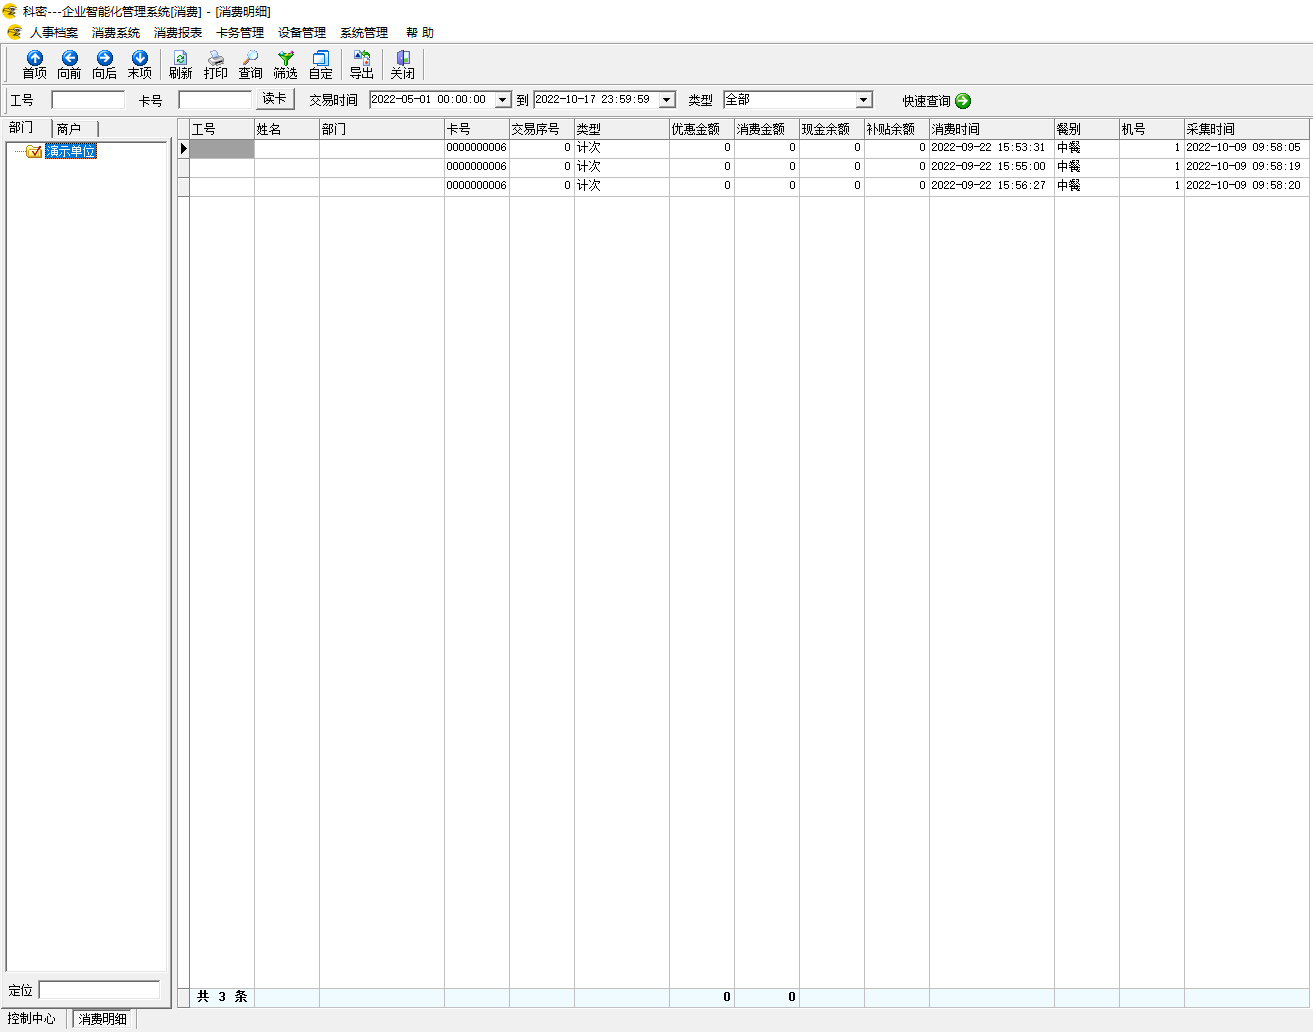Click cell 2022-10-09 09:58:19
Image resolution: width=1313 pixels, height=1032 pixels.
[1247, 167]
